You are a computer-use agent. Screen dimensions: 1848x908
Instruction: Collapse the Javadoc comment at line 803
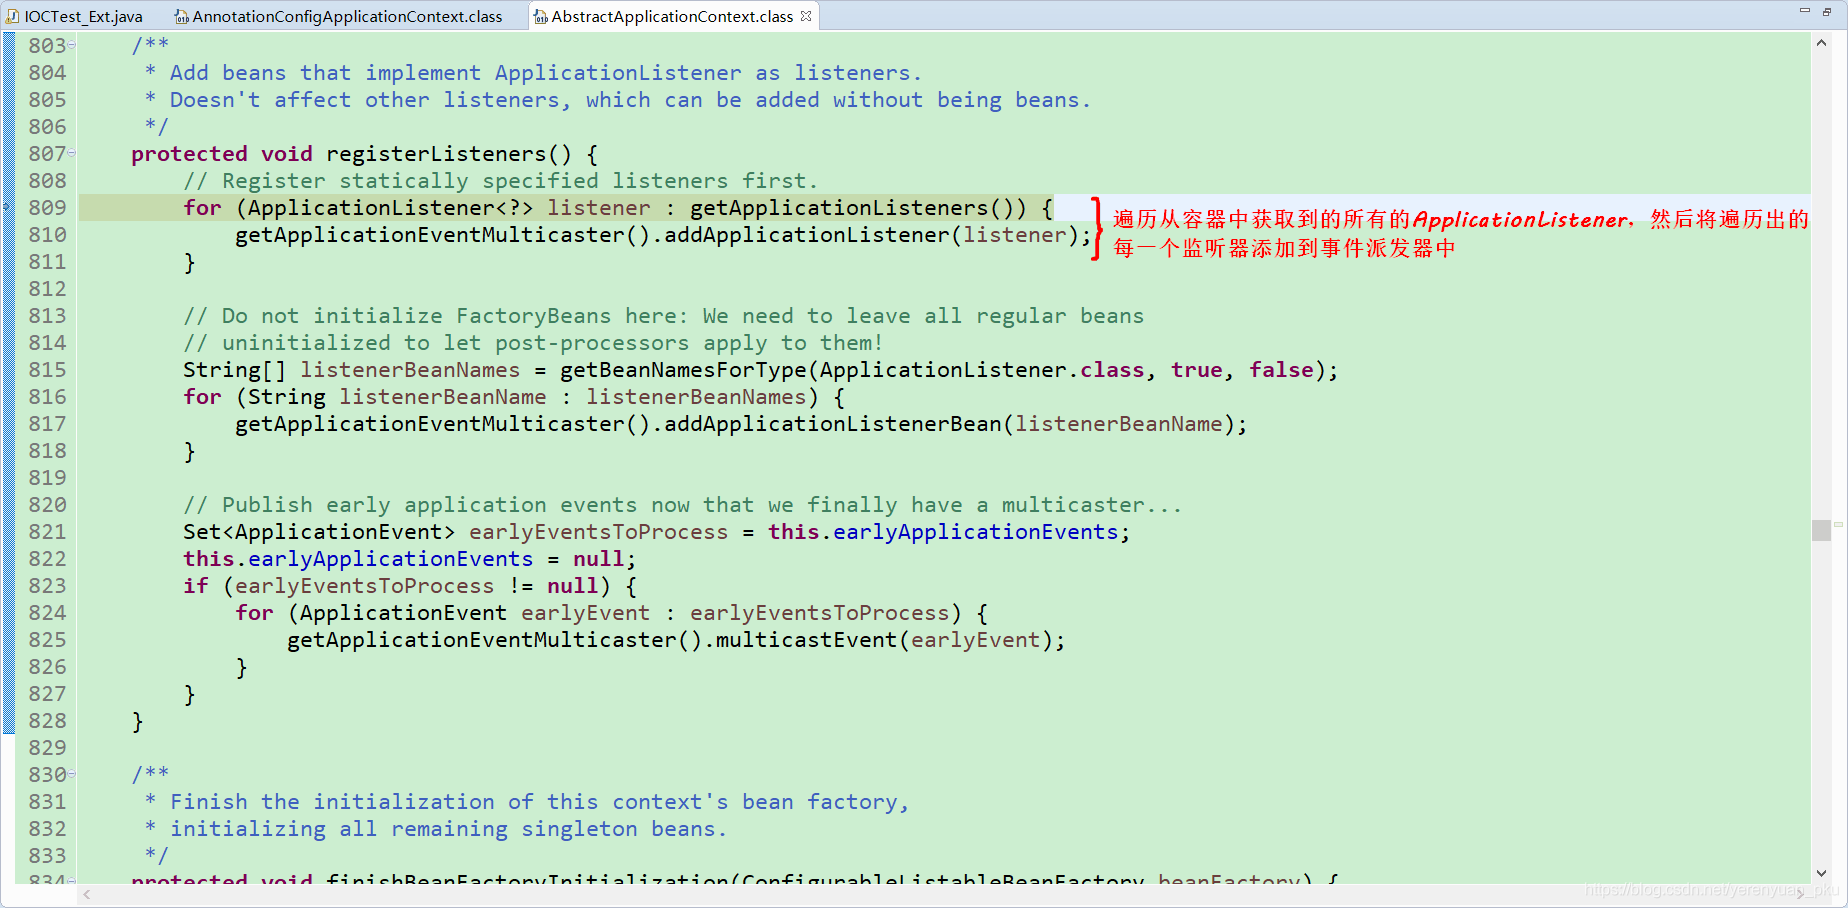coord(72,45)
